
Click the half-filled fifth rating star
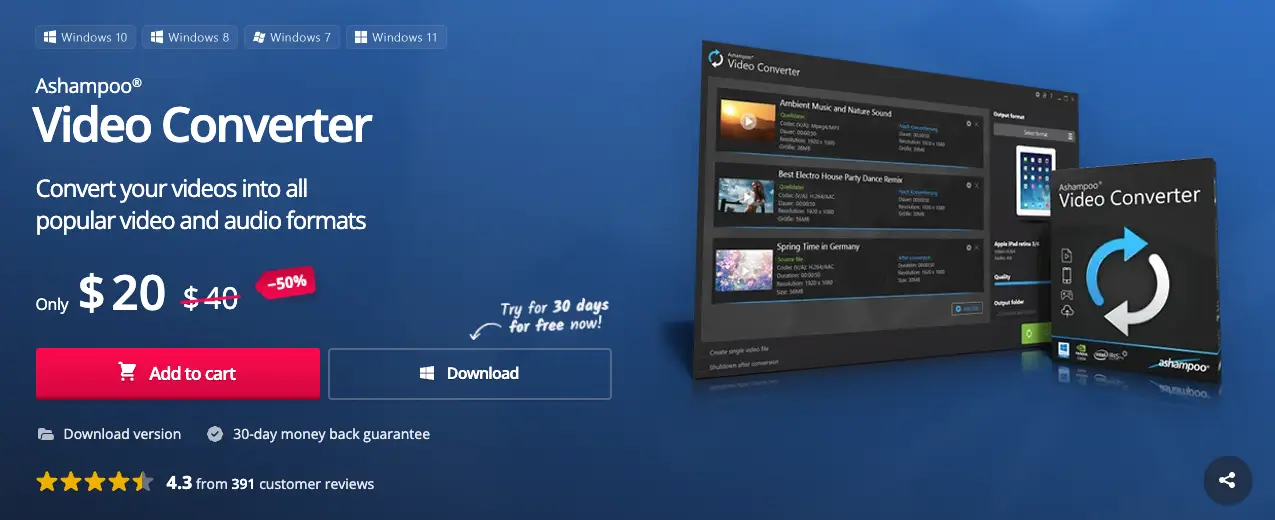click(x=143, y=483)
